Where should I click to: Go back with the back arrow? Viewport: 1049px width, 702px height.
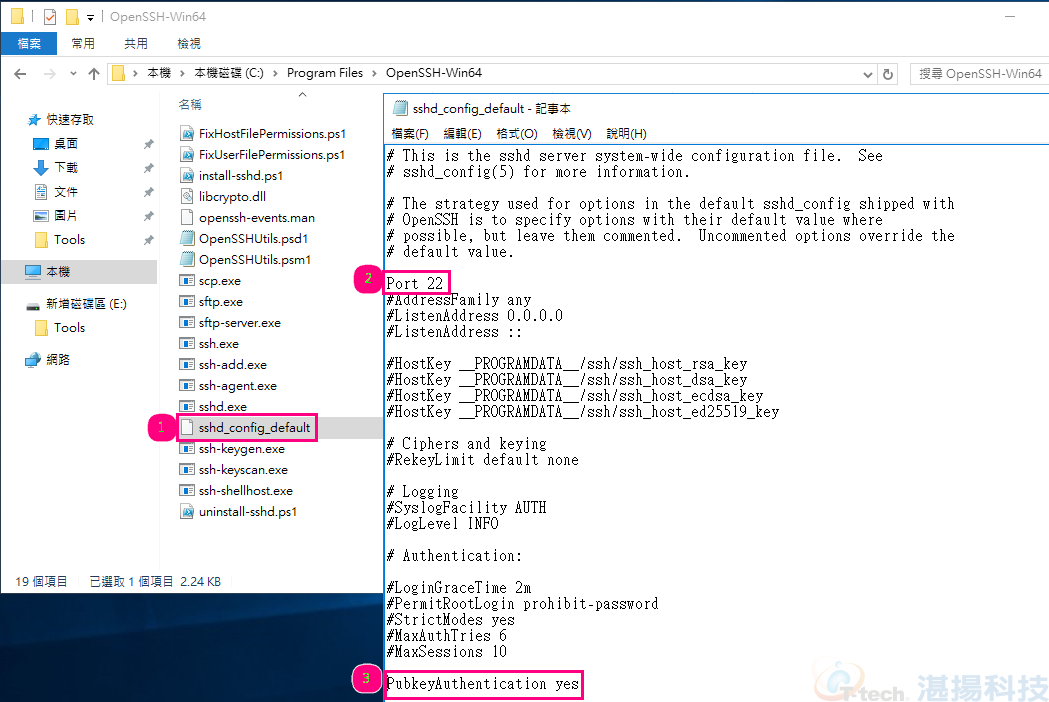pyautogui.click(x=20, y=74)
